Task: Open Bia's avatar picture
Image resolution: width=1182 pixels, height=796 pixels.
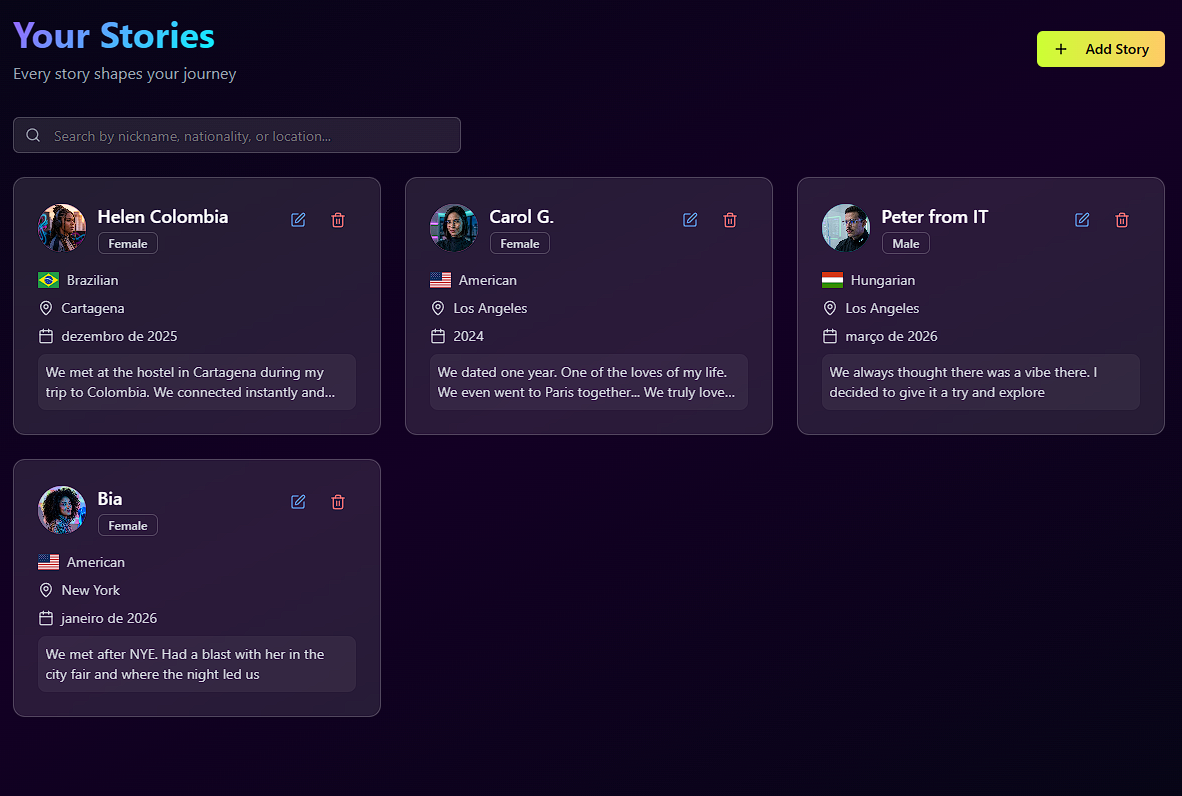Action: point(62,510)
